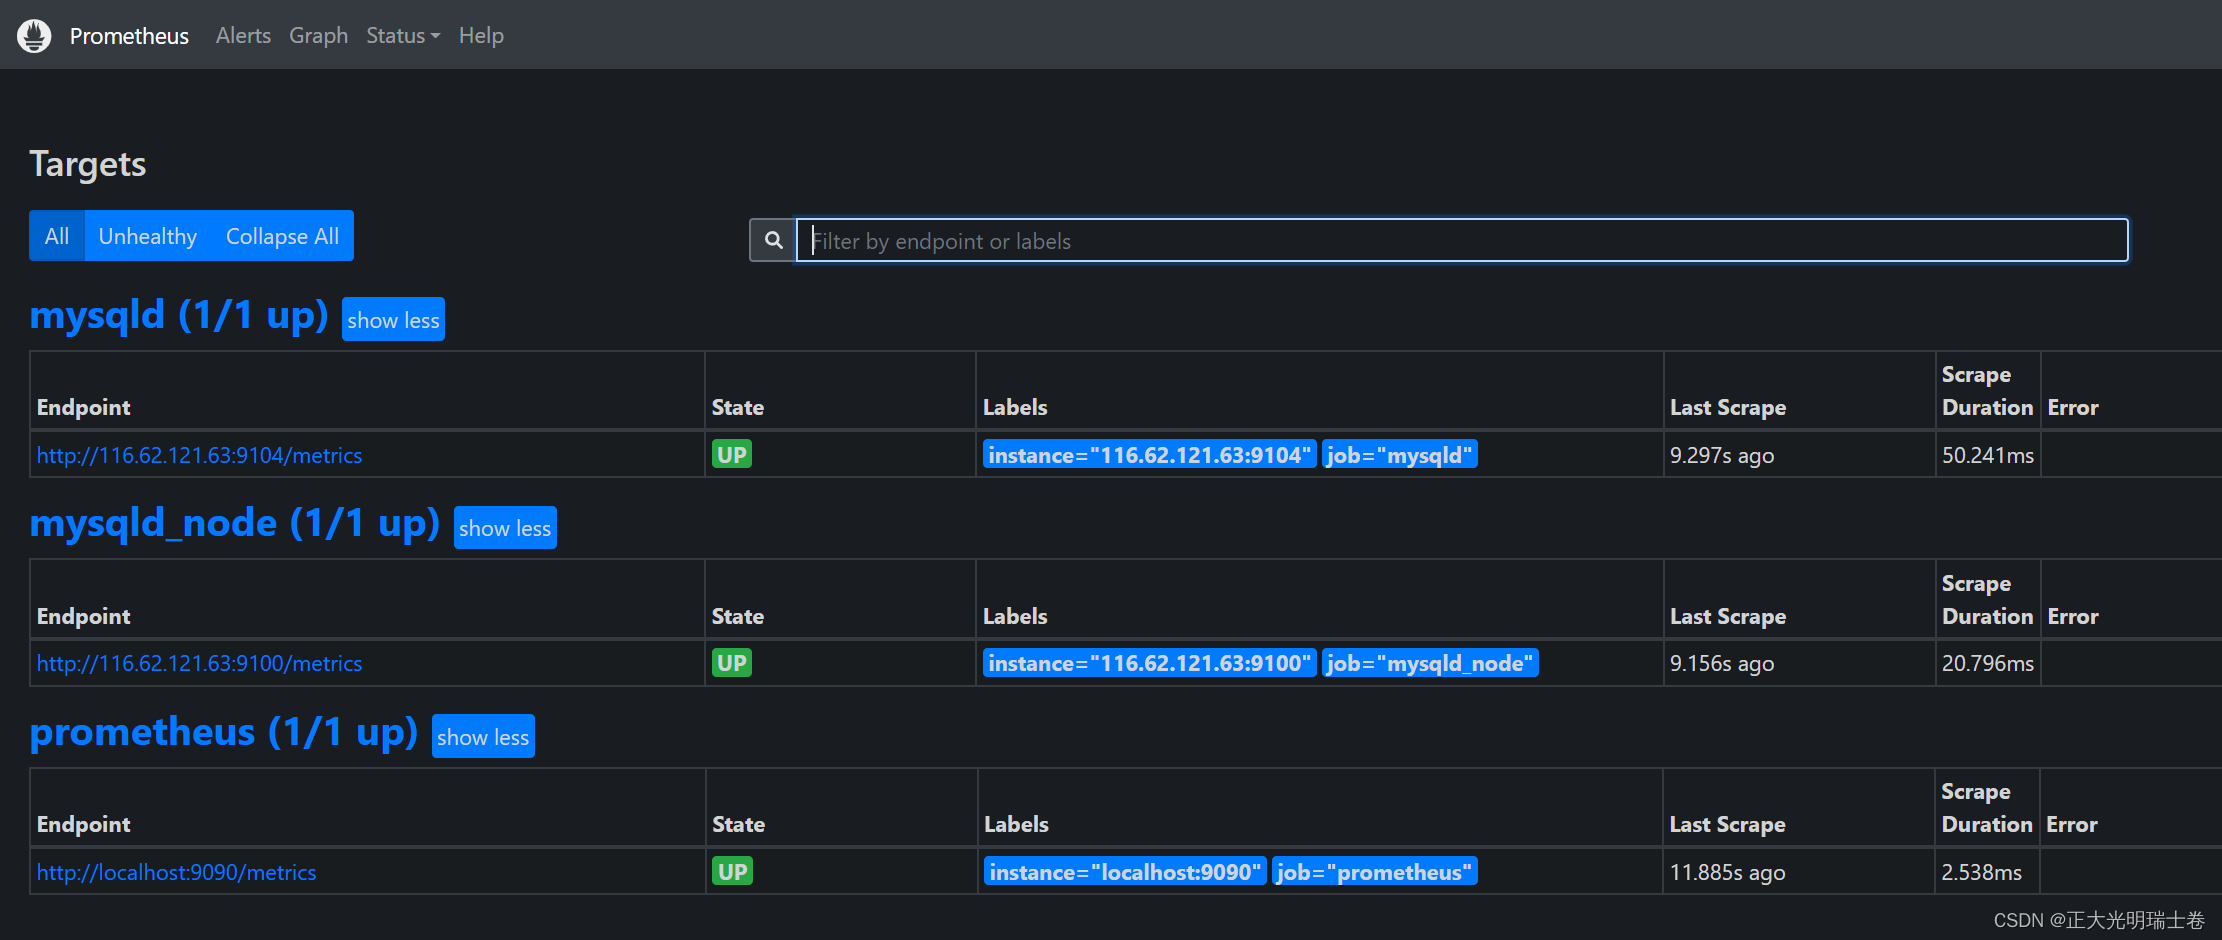Screen dimensions: 2222x940
Task: Switch to Unhealthy targets view
Action: (147, 235)
